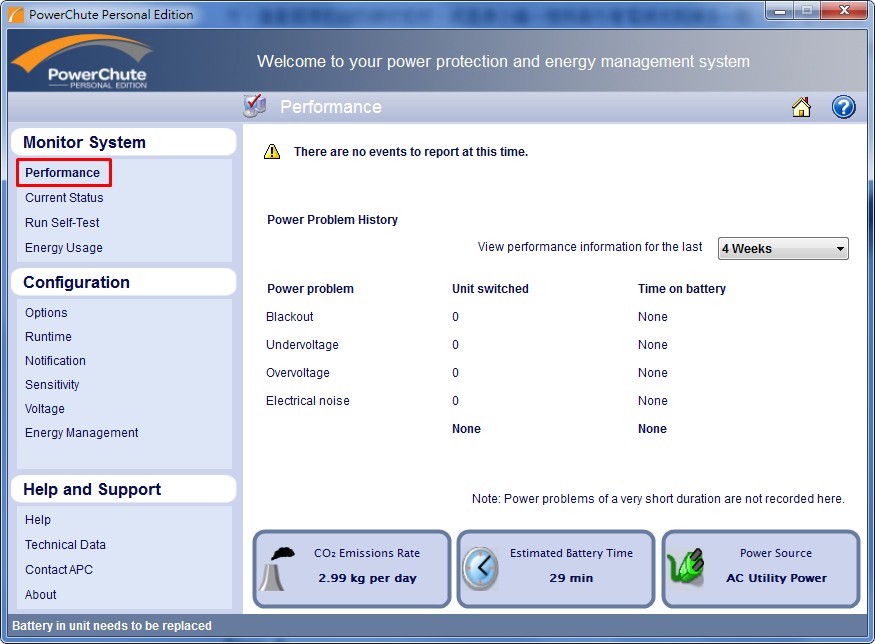This screenshot has height=644, width=875.
Task: Click the Contact APC link
Action: (59, 570)
